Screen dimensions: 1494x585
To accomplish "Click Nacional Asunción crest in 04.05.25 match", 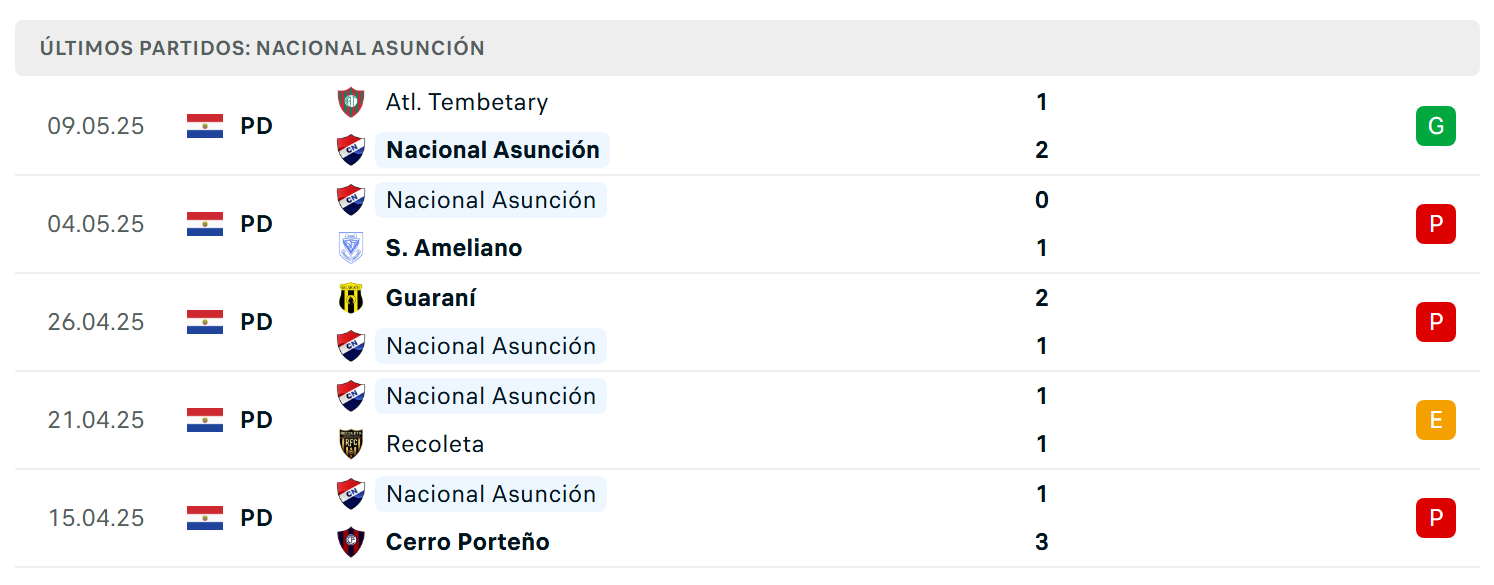I will [351, 200].
